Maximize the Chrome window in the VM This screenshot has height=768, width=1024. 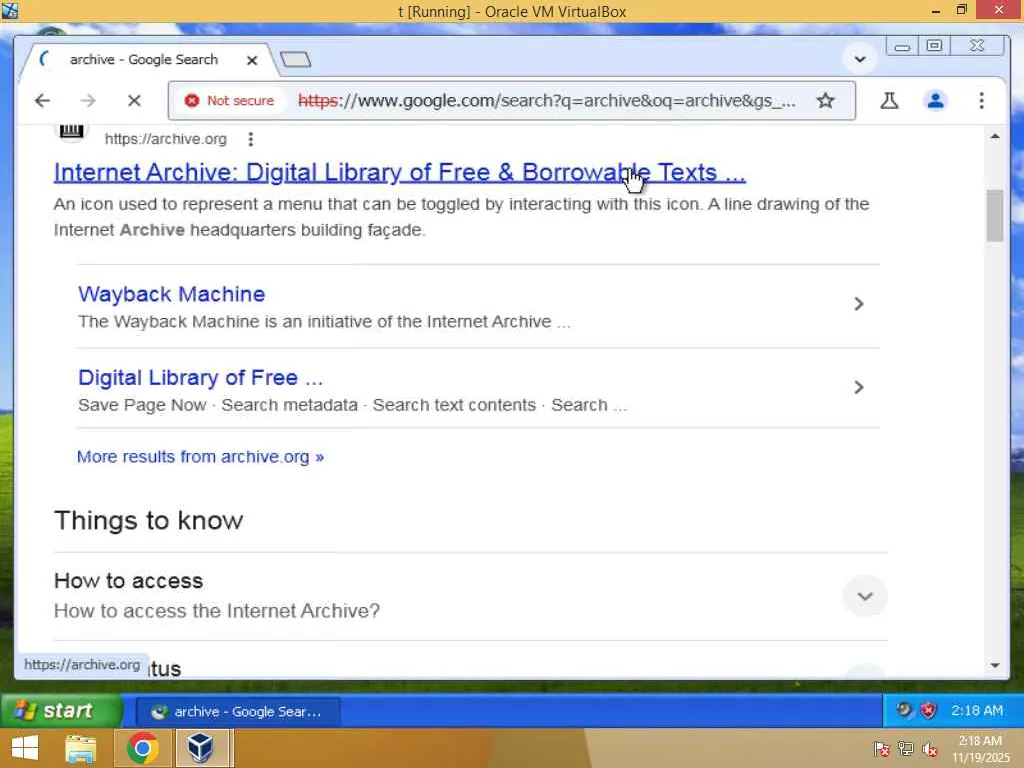pyautogui.click(x=935, y=46)
